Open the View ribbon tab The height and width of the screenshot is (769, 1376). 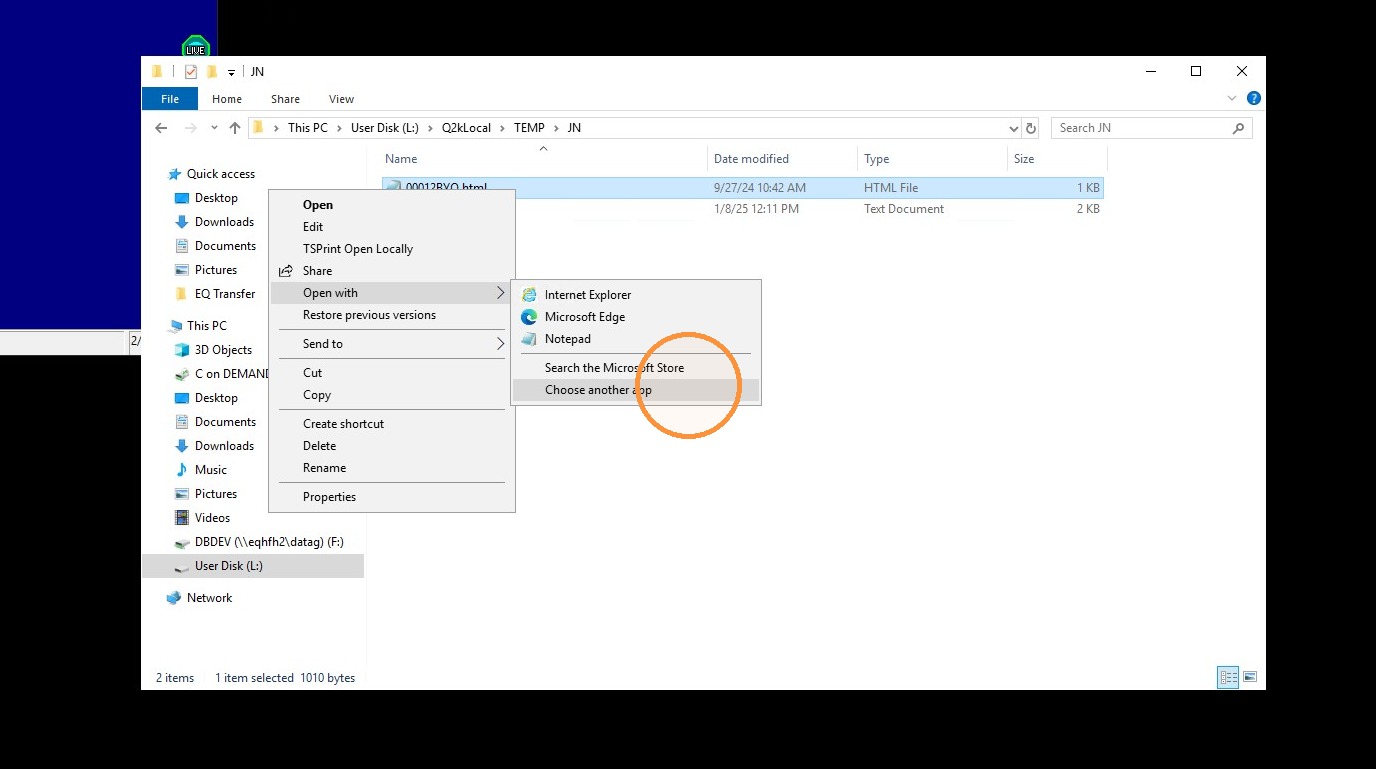click(341, 99)
